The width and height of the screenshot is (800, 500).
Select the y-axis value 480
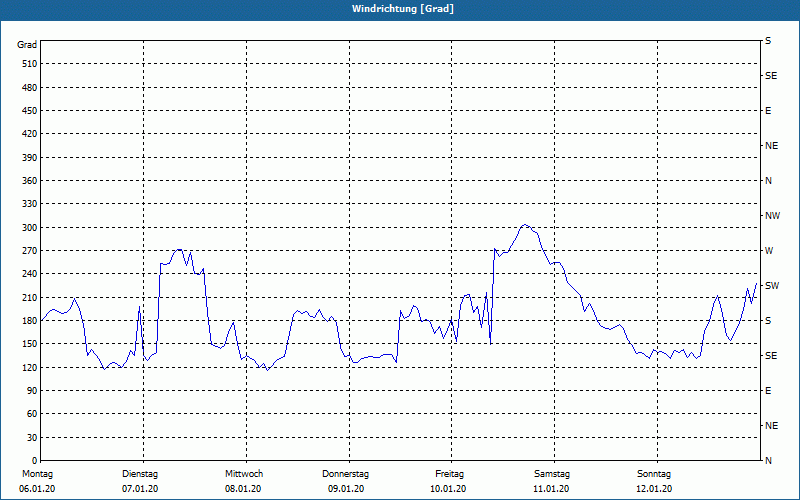coord(29,88)
